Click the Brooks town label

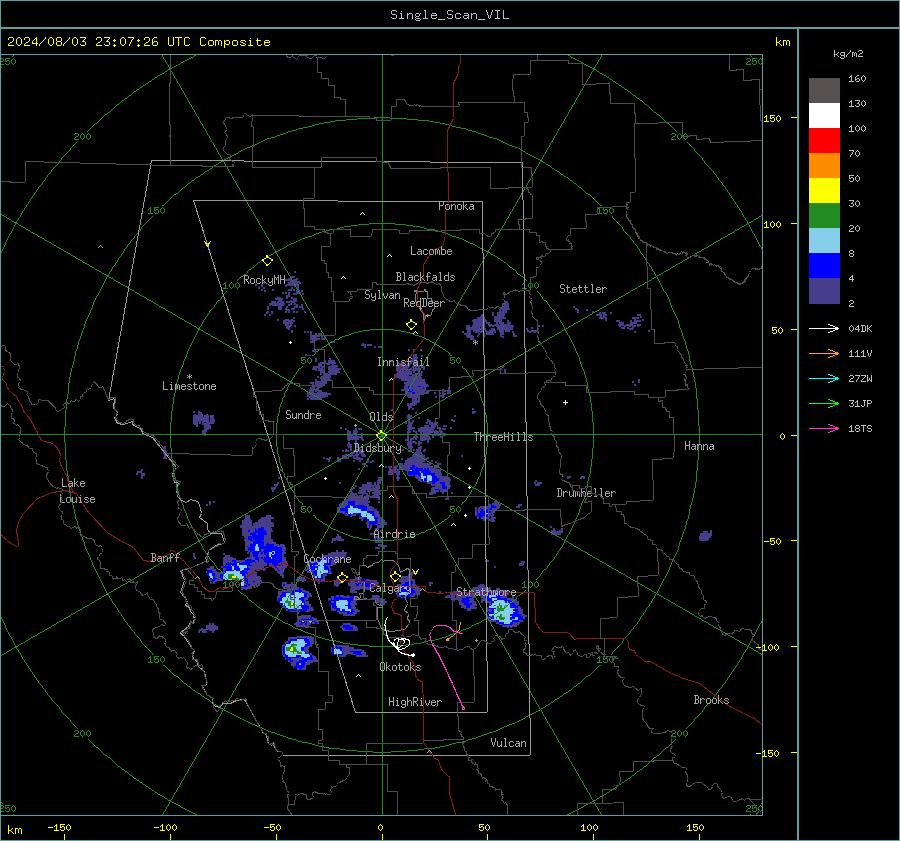[x=711, y=700]
